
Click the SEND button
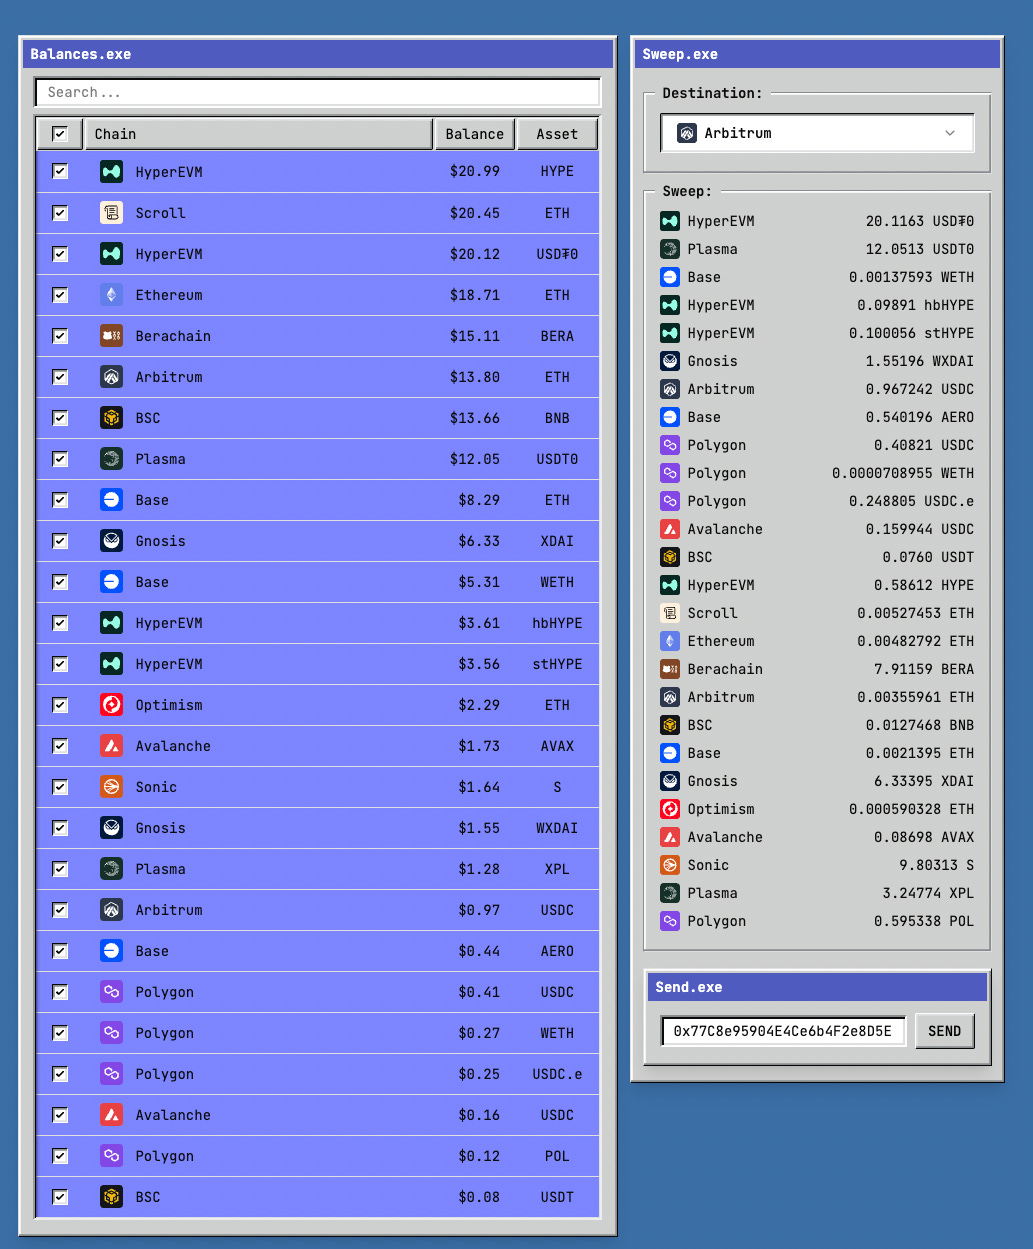[x=945, y=1031]
